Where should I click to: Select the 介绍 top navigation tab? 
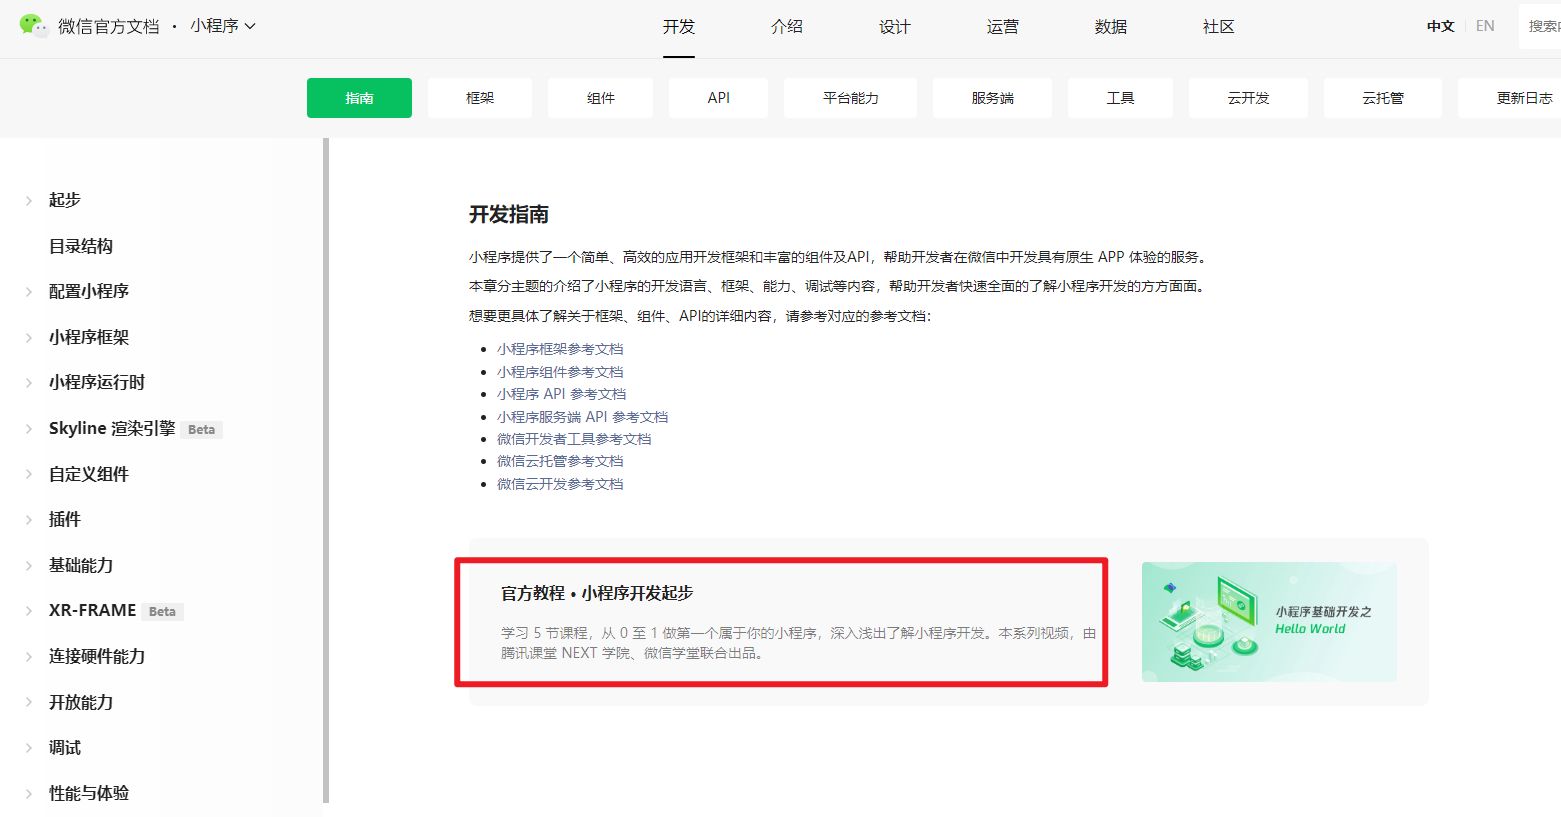(x=787, y=27)
